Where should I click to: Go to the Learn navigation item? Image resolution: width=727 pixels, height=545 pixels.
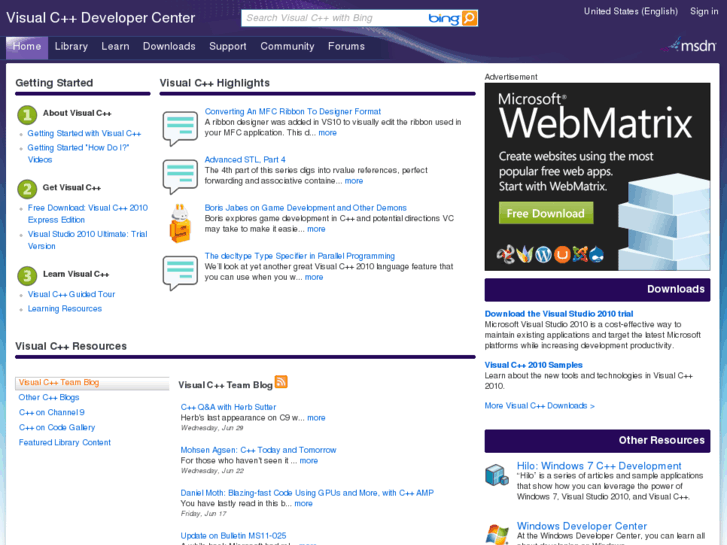point(115,46)
